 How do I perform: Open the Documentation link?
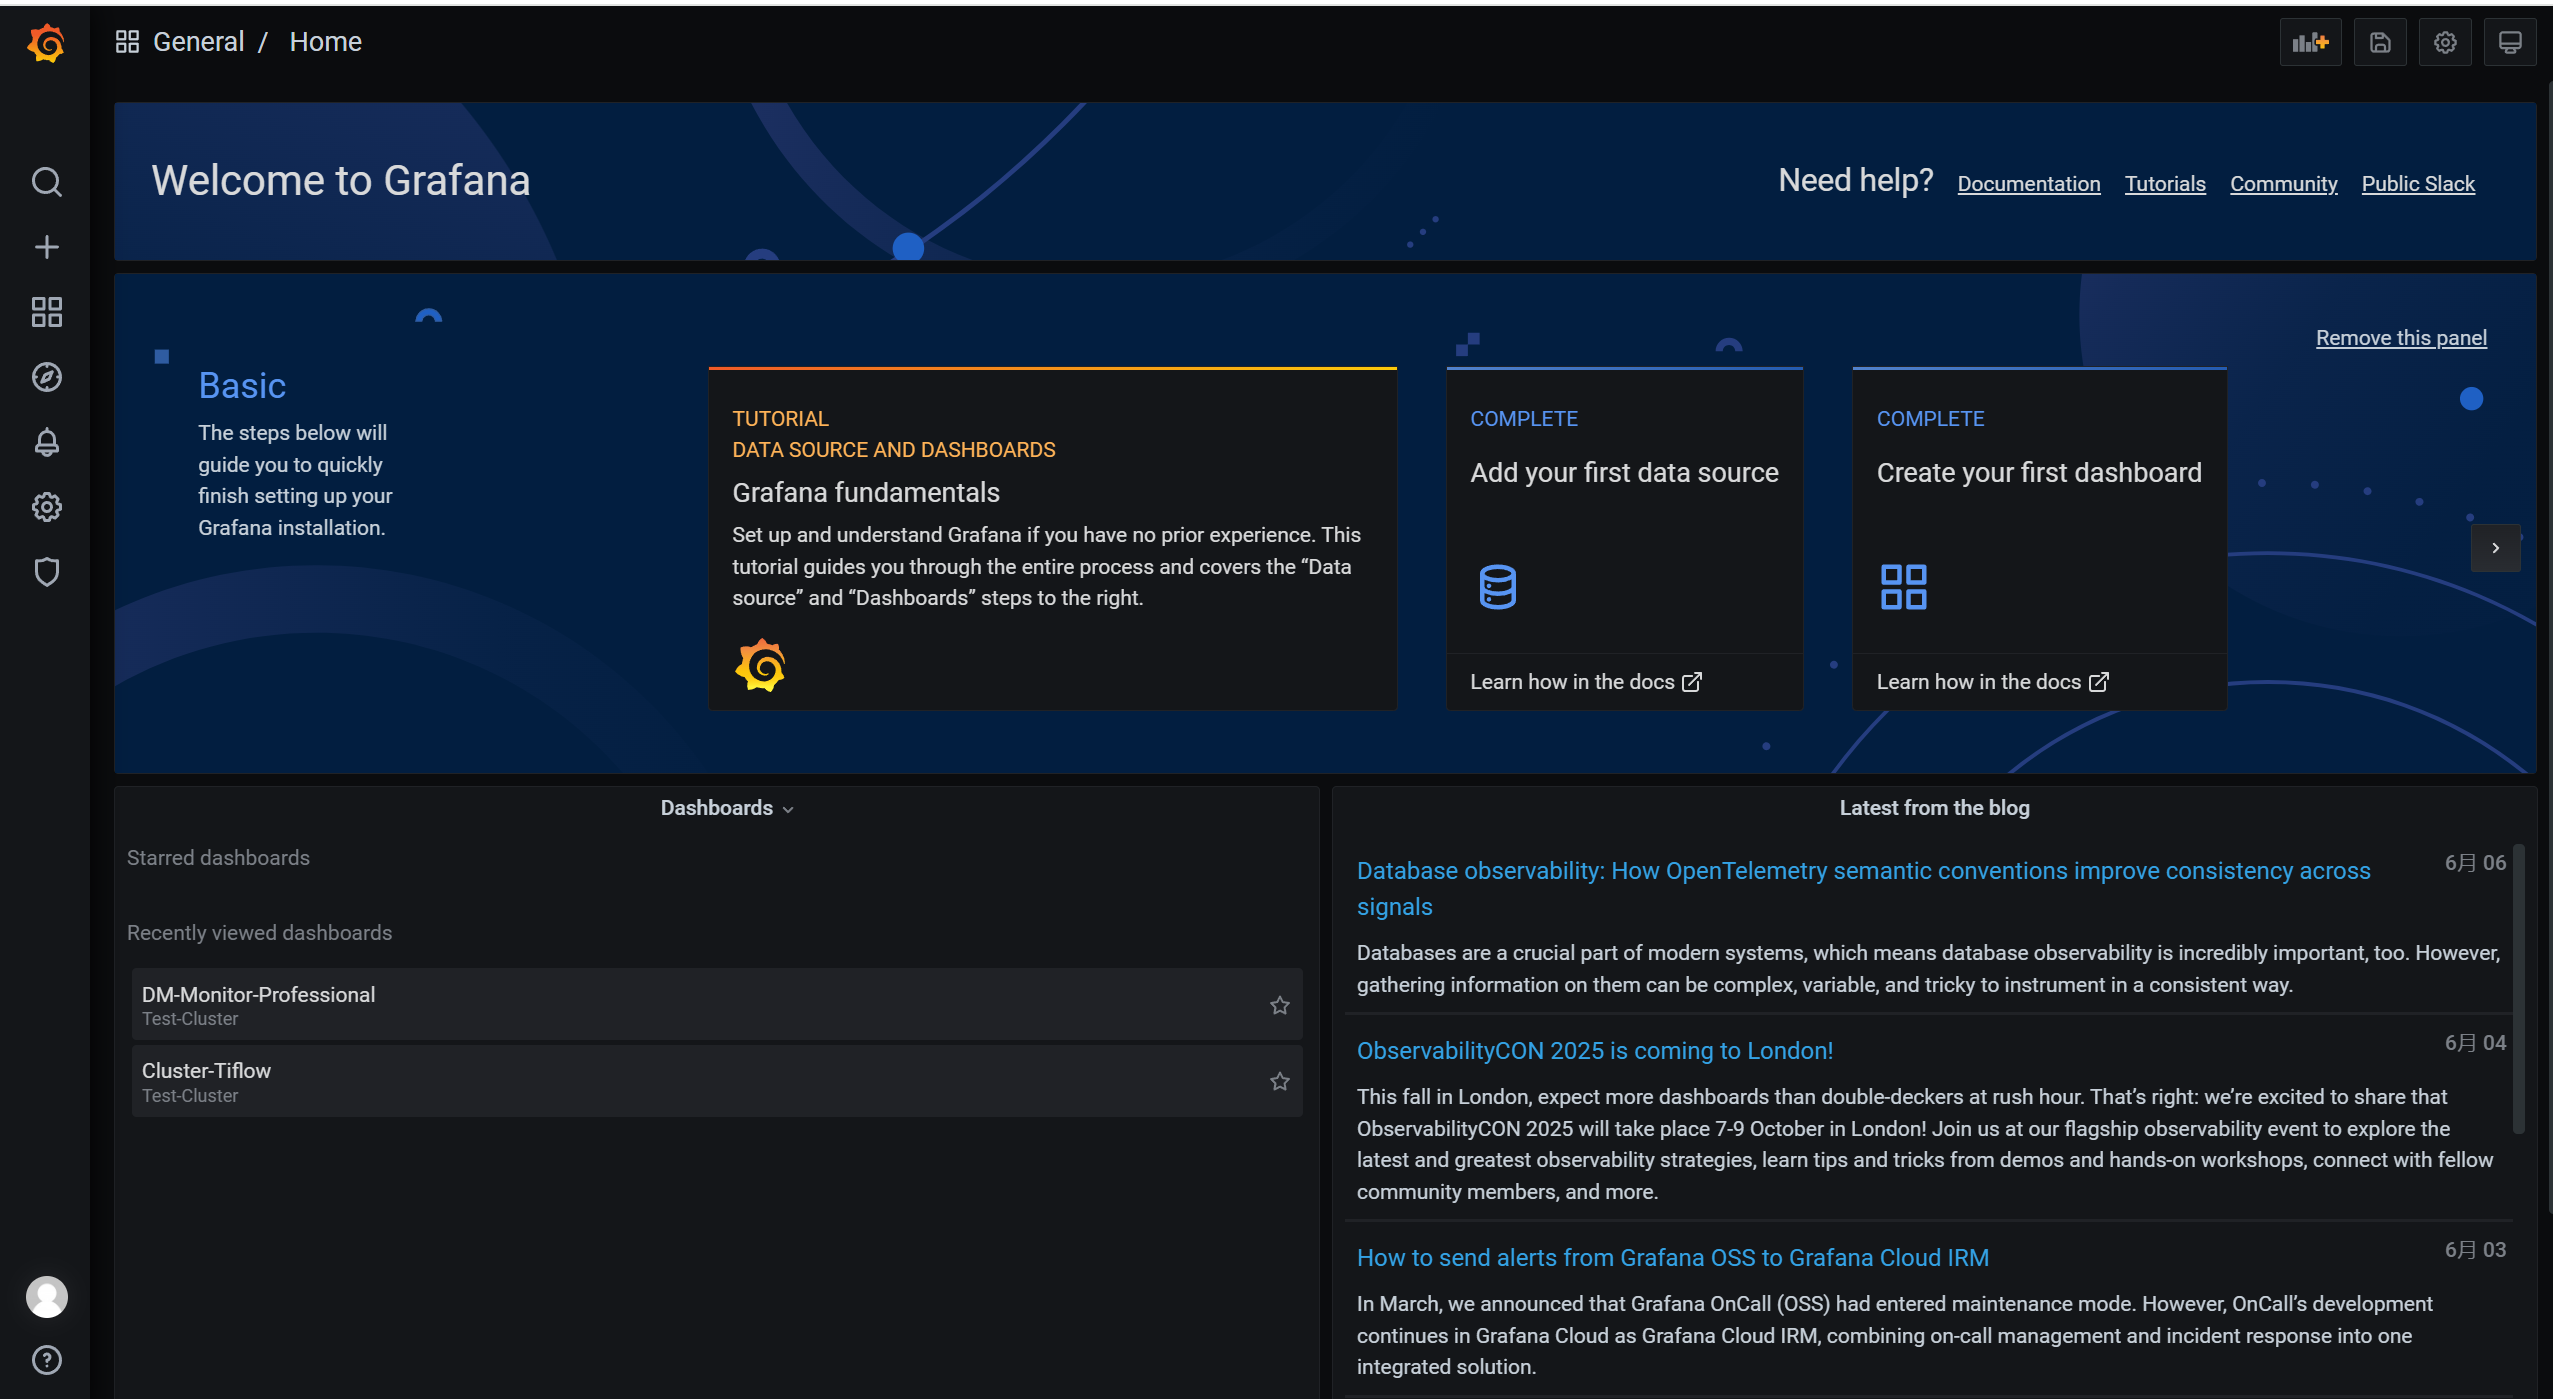pyautogui.click(x=2028, y=184)
